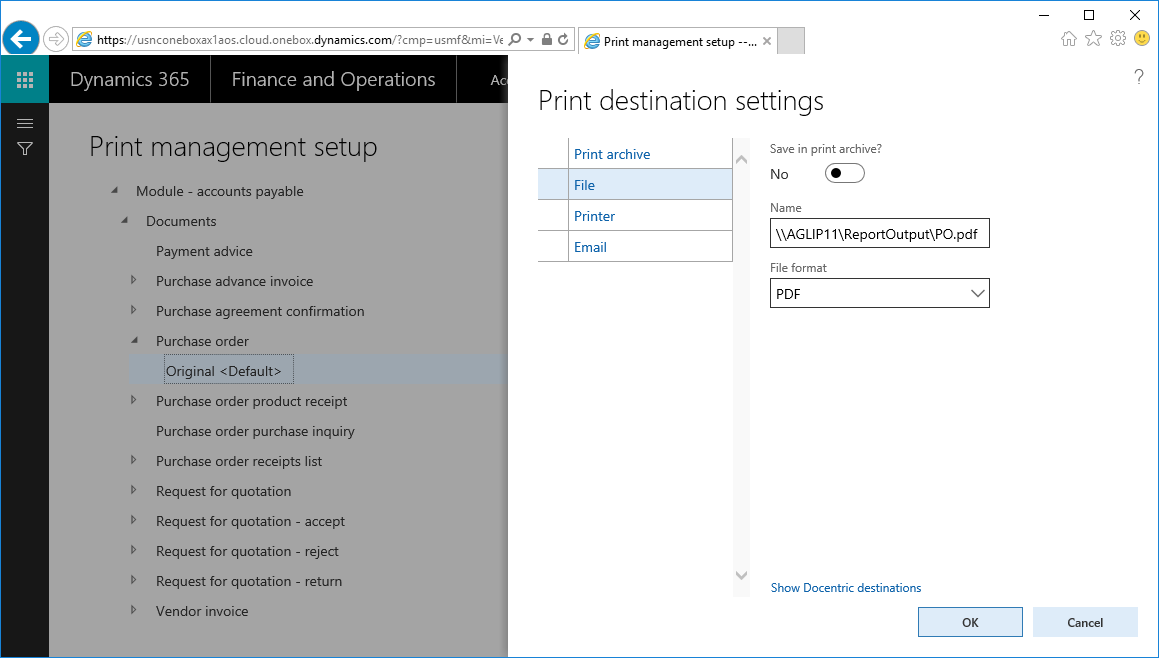
Task: Click destination list scroll up arrow
Action: [x=741, y=160]
